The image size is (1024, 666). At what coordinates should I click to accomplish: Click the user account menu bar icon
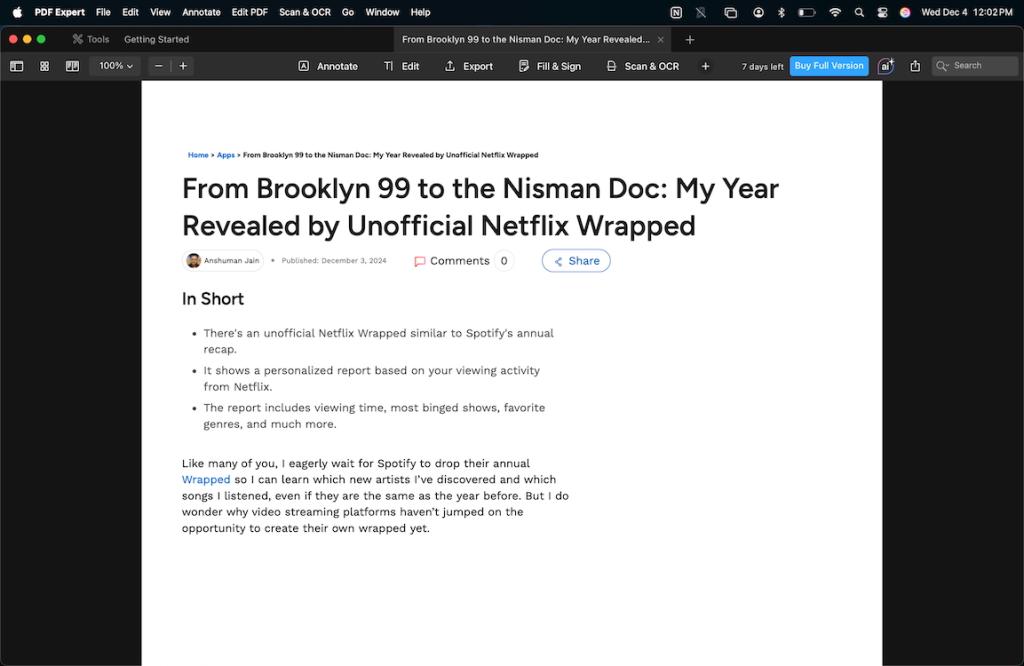click(x=758, y=12)
